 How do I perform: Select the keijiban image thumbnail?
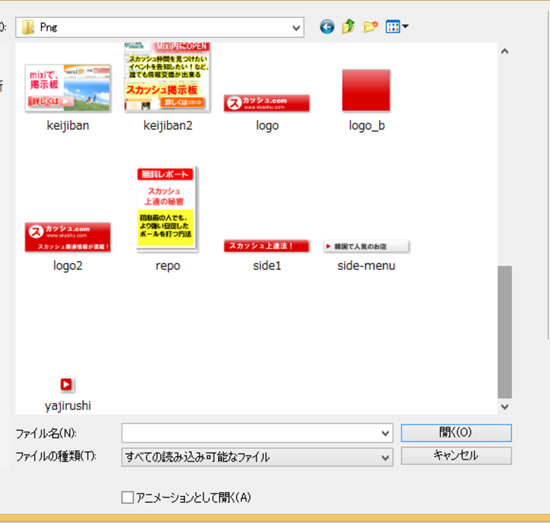pyautogui.click(x=68, y=88)
